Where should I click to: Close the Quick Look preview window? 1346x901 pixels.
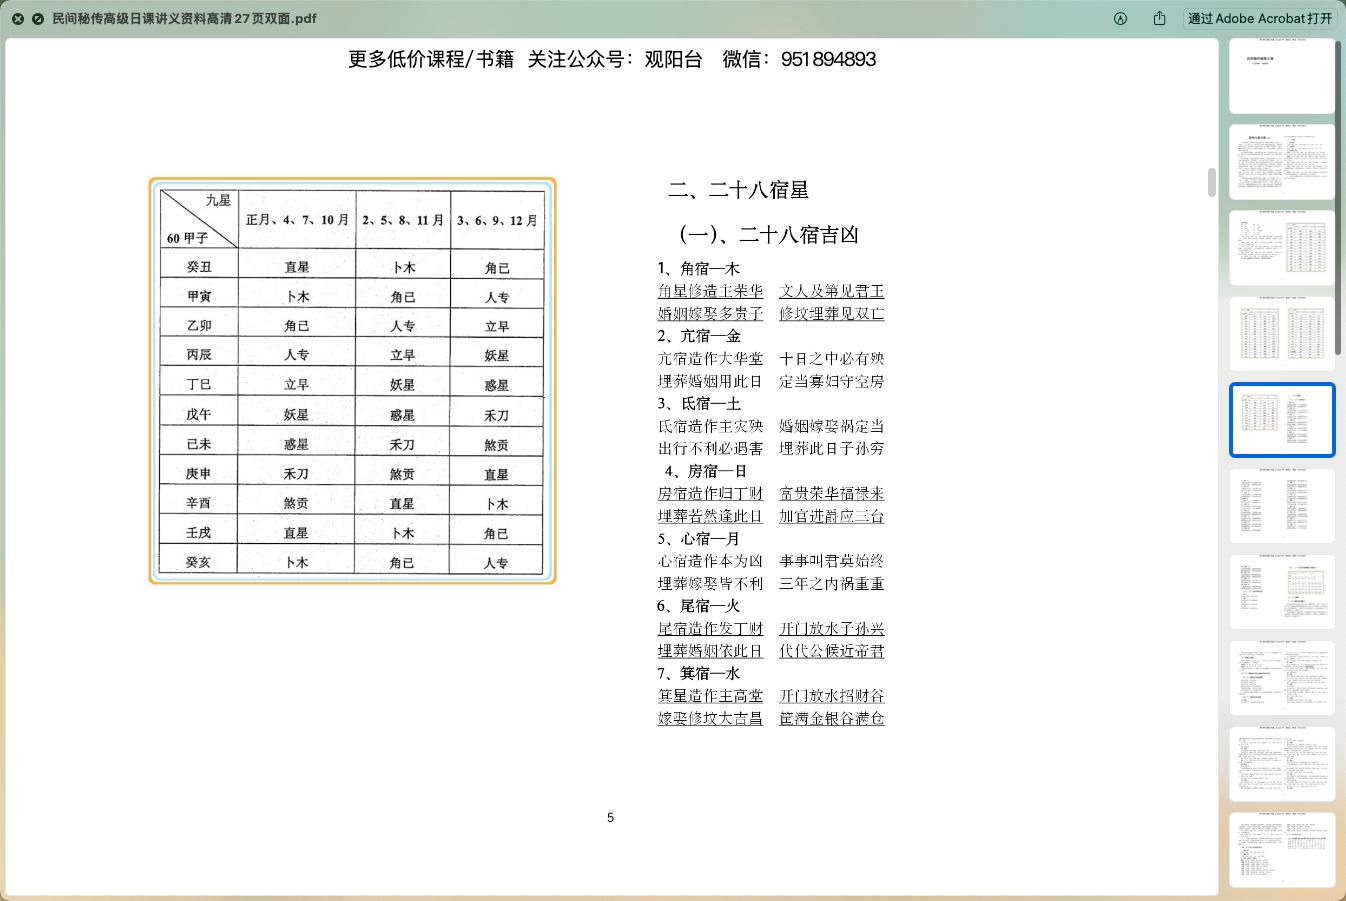point(18,19)
